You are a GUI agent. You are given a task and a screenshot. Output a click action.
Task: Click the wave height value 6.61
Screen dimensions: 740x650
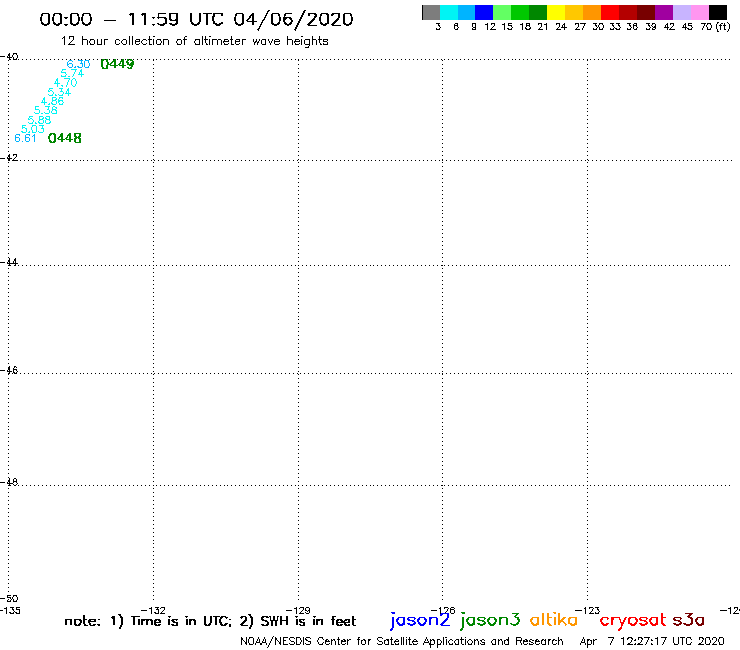coord(25,138)
